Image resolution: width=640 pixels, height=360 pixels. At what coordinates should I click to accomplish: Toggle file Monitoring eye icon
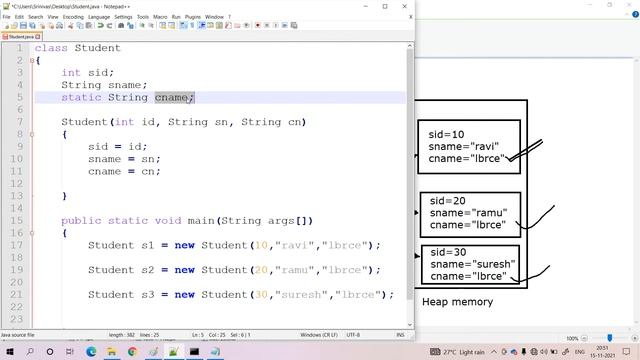point(247,25)
